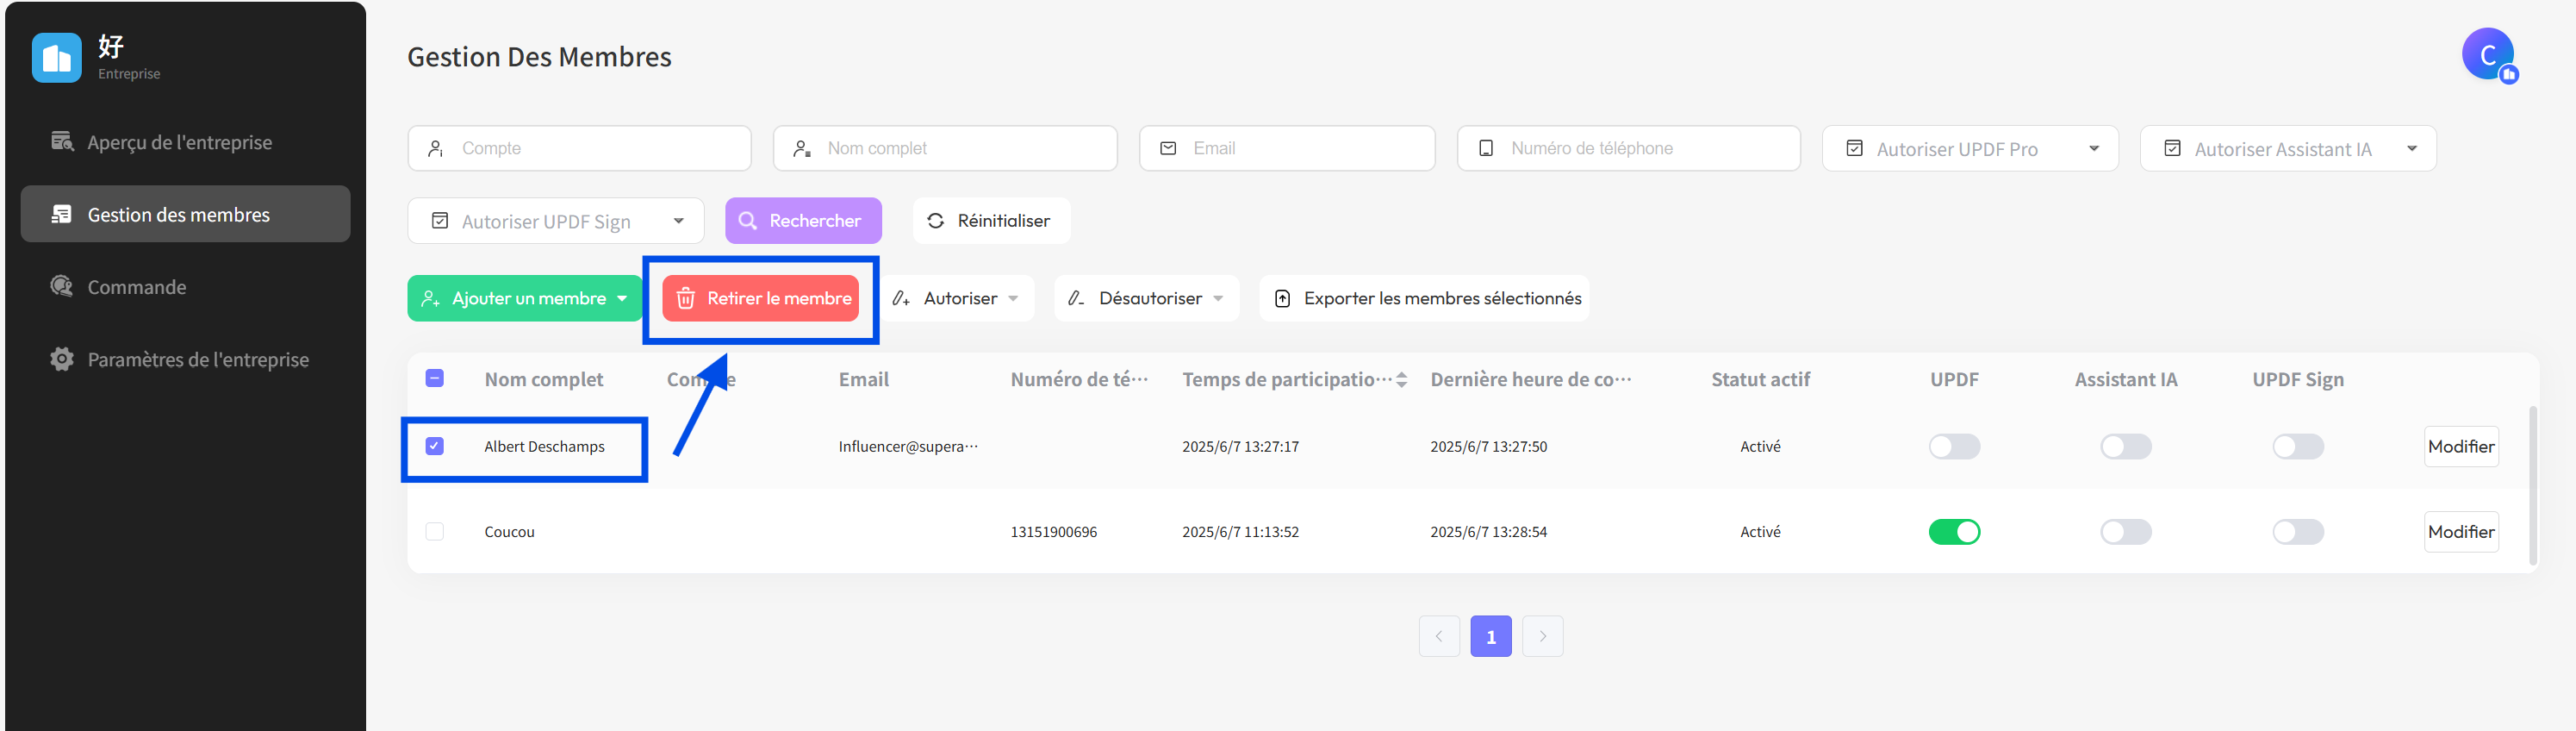
Task: Click the phone number 13151900696
Action: point(1054,532)
